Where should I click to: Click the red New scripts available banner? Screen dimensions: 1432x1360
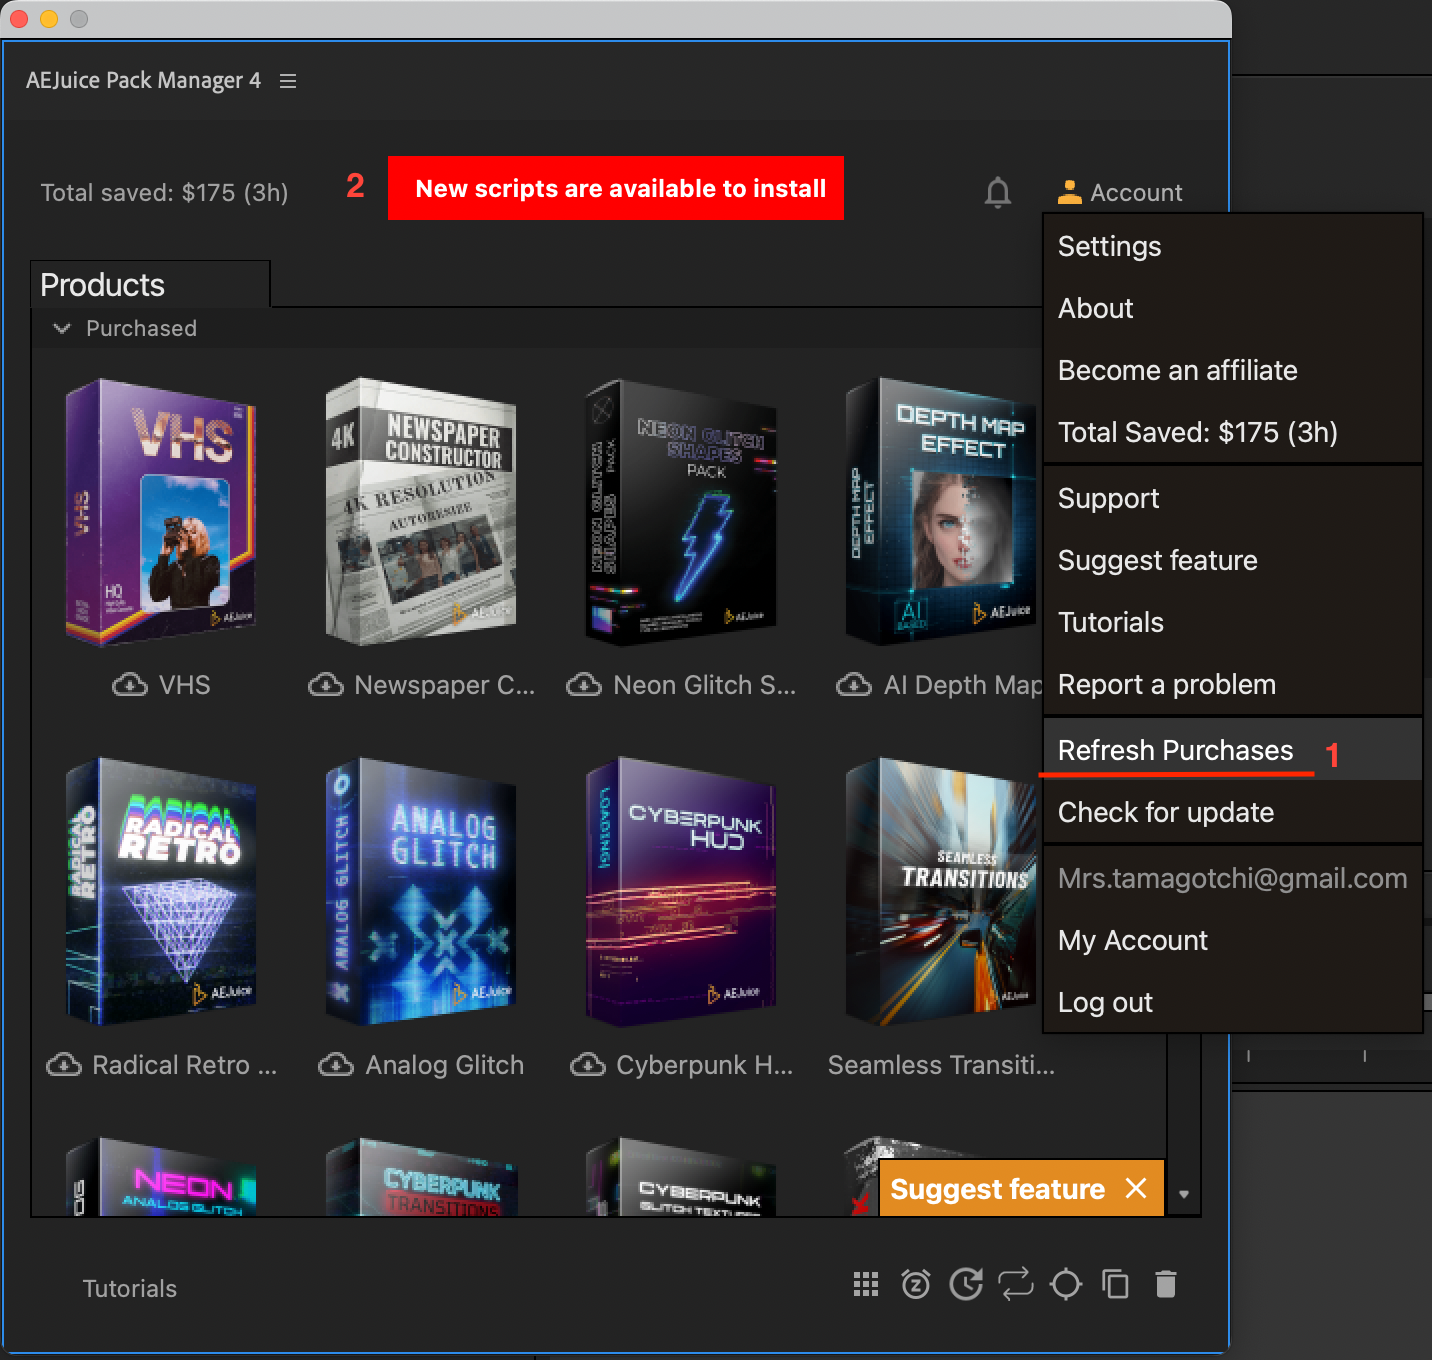pyautogui.click(x=616, y=188)
